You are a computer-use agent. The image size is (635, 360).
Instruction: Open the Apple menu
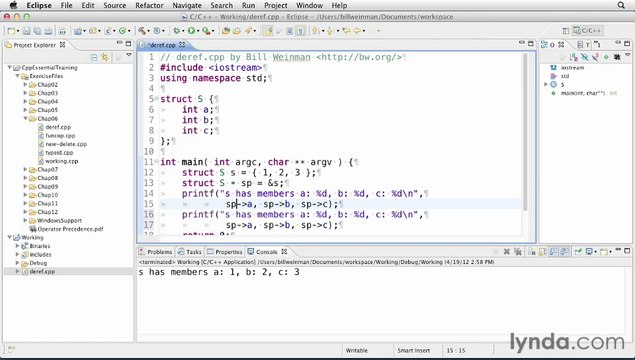(x=13, y=5)
